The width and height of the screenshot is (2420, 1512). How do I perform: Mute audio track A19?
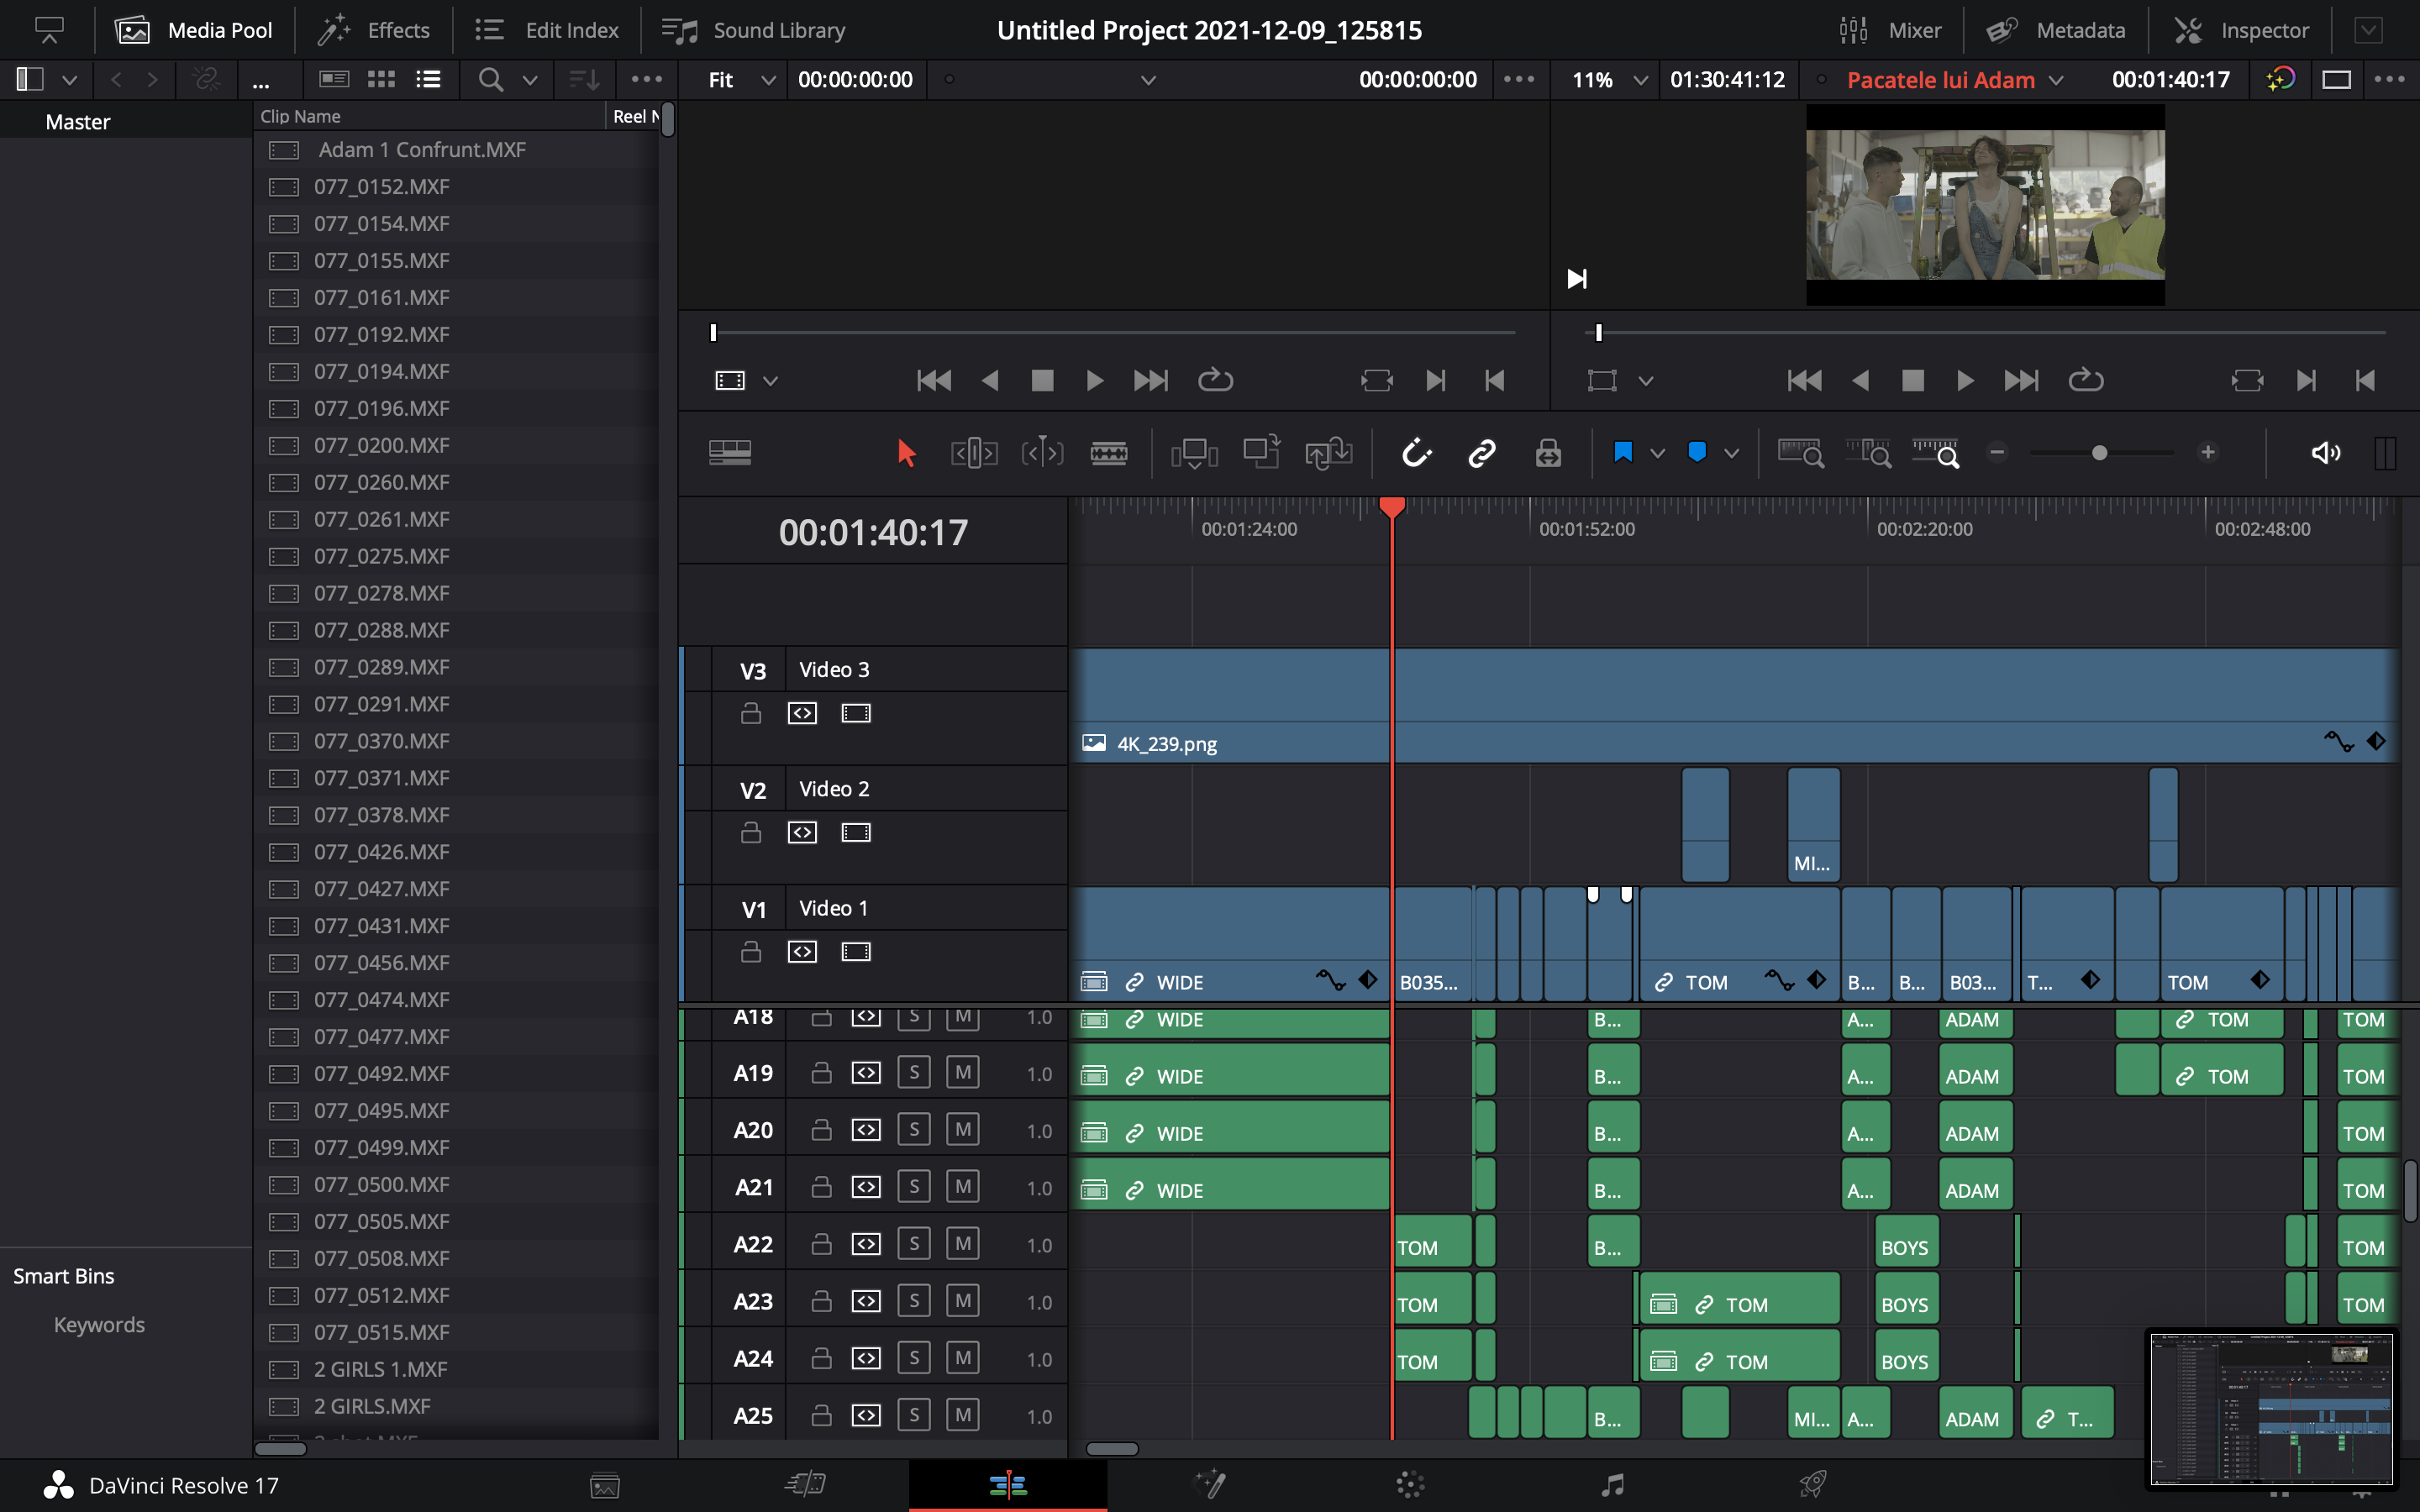962,1072
